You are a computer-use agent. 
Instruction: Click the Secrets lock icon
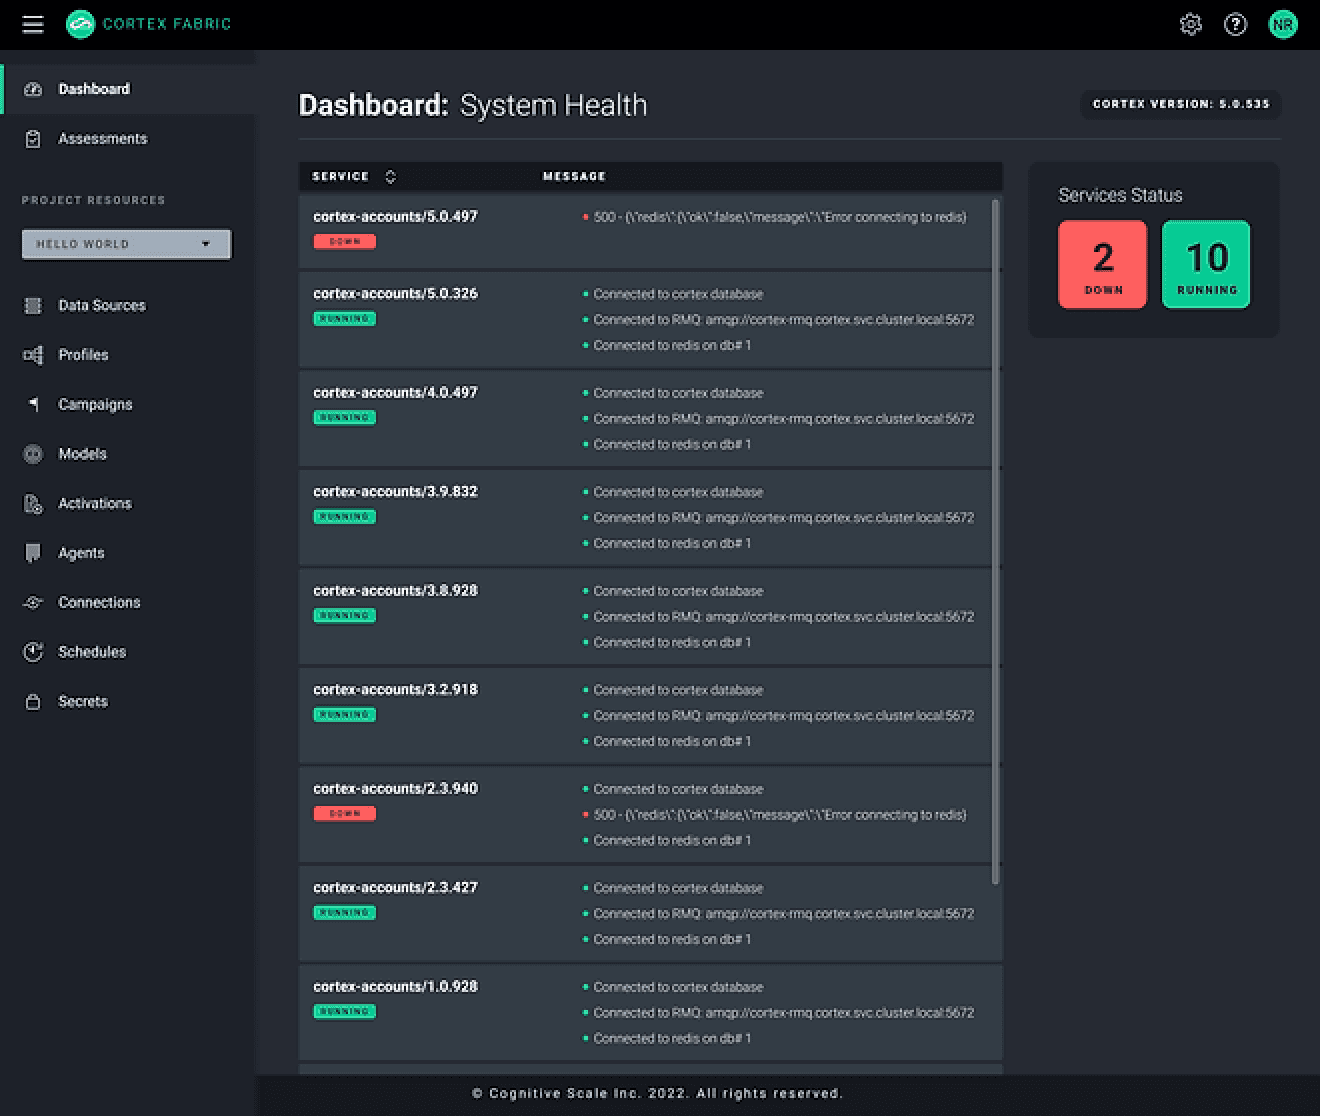point(33,702)
